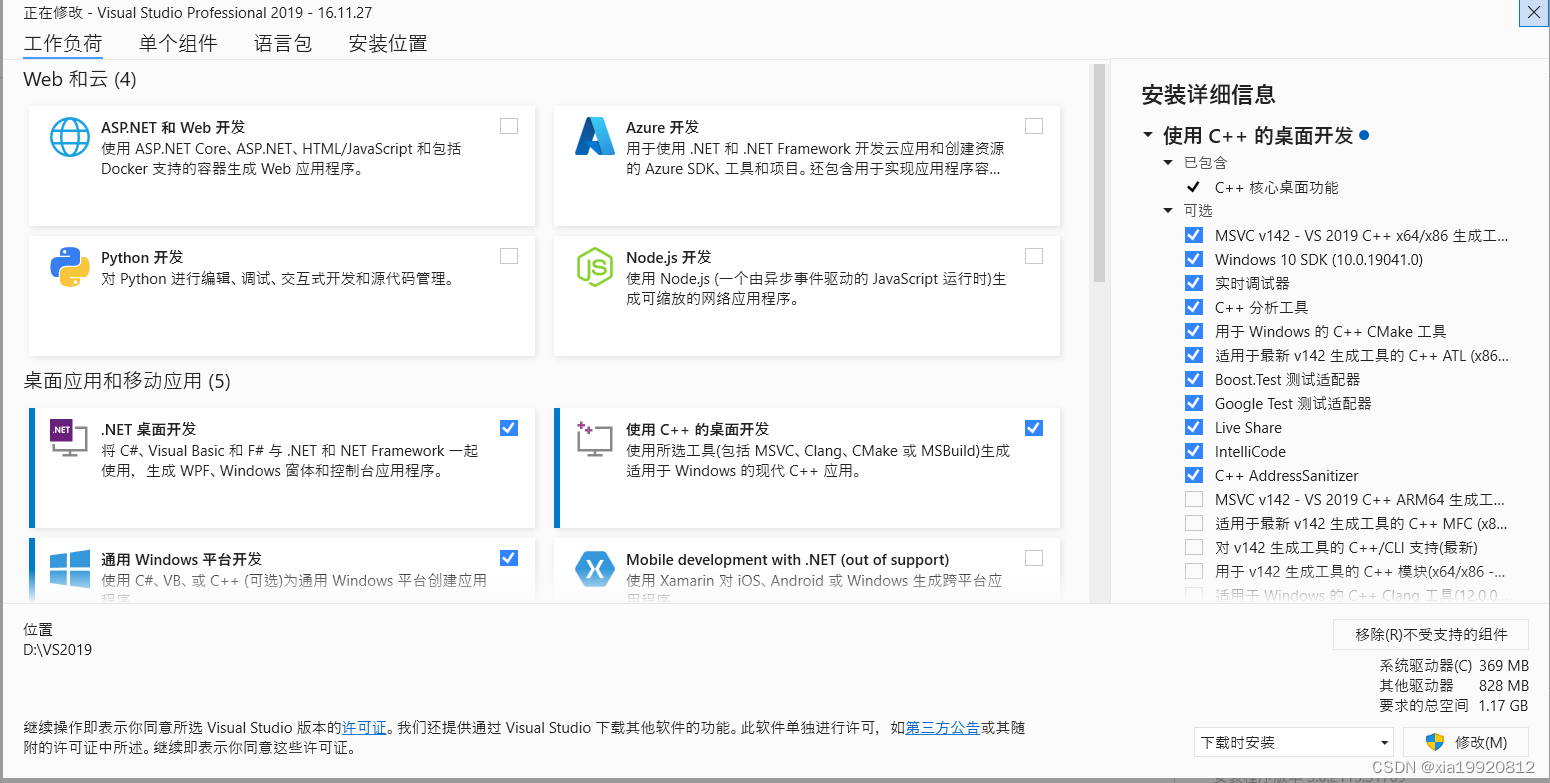Open the 单个组件 tab
This screenshot has width=1550, height=783.
click(178, 43)
